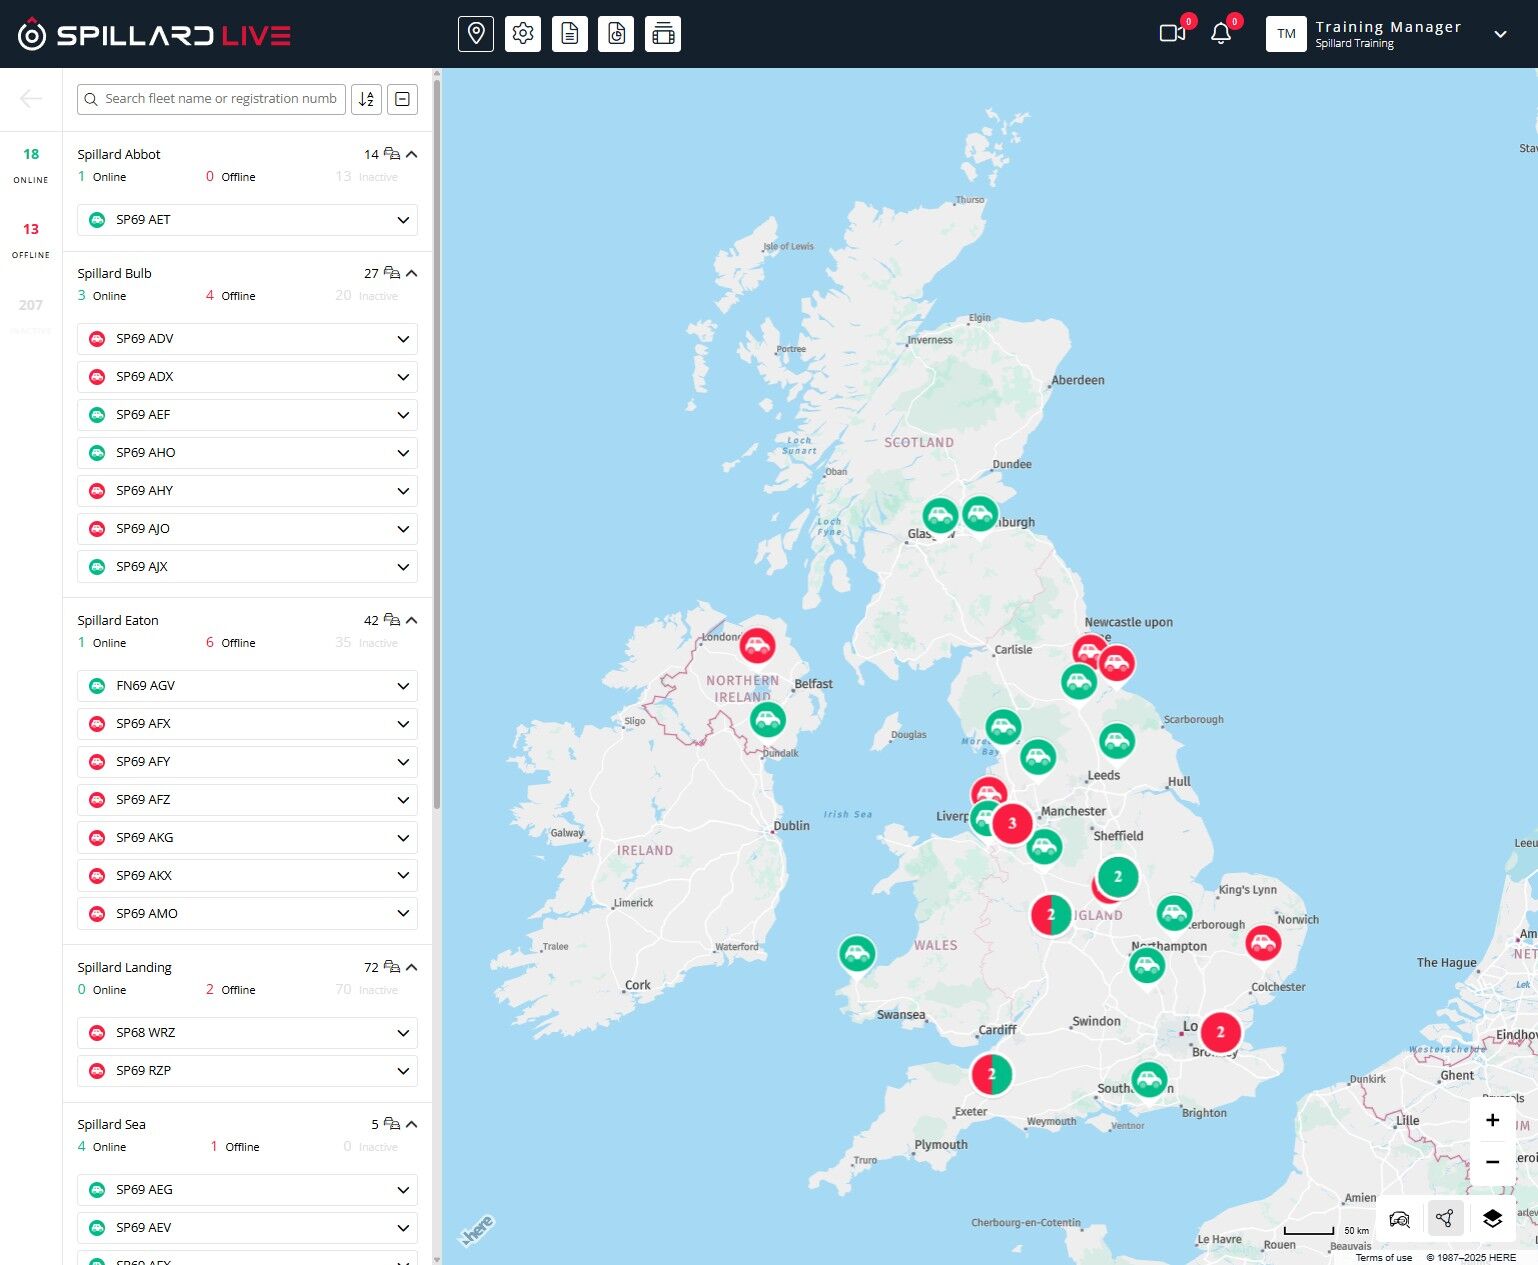Click the "6 Offline" count under Spillard Eaton
The height and width of the screenshot is (1265, 1538).
(x=231, y=643)
